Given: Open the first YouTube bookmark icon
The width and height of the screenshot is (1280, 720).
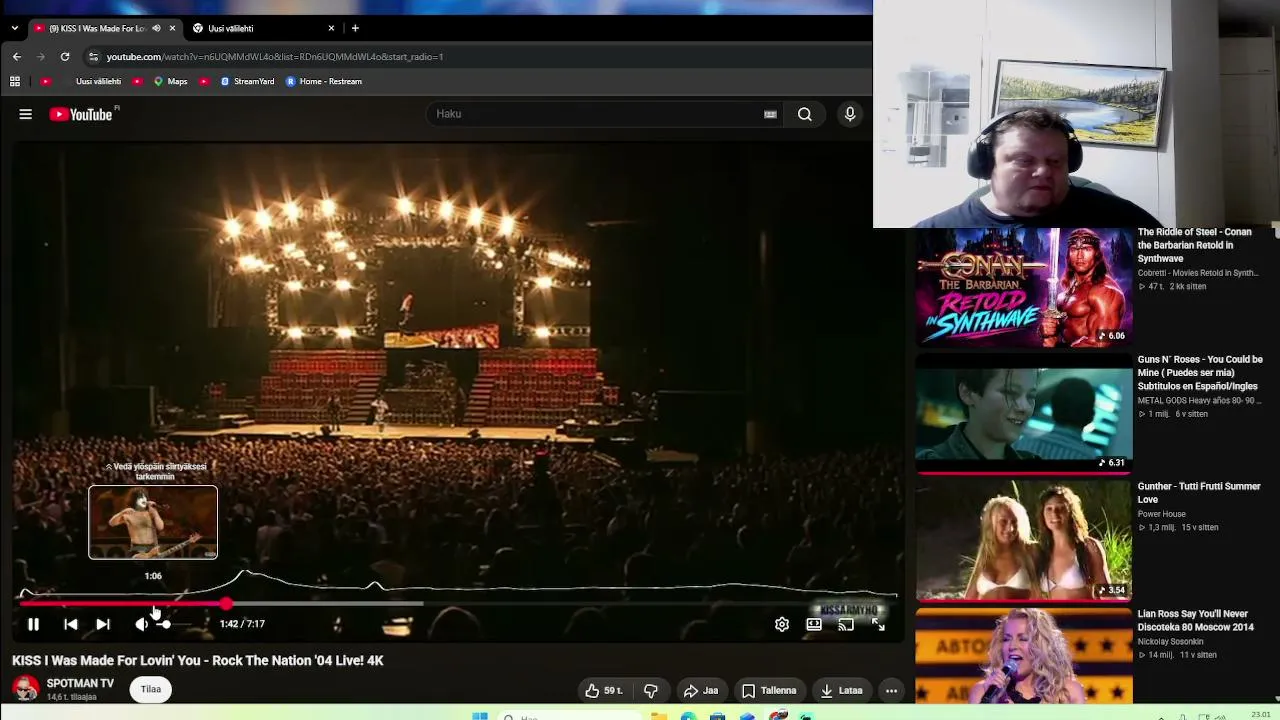Looking at the screenshot, I should coord(45,81).
